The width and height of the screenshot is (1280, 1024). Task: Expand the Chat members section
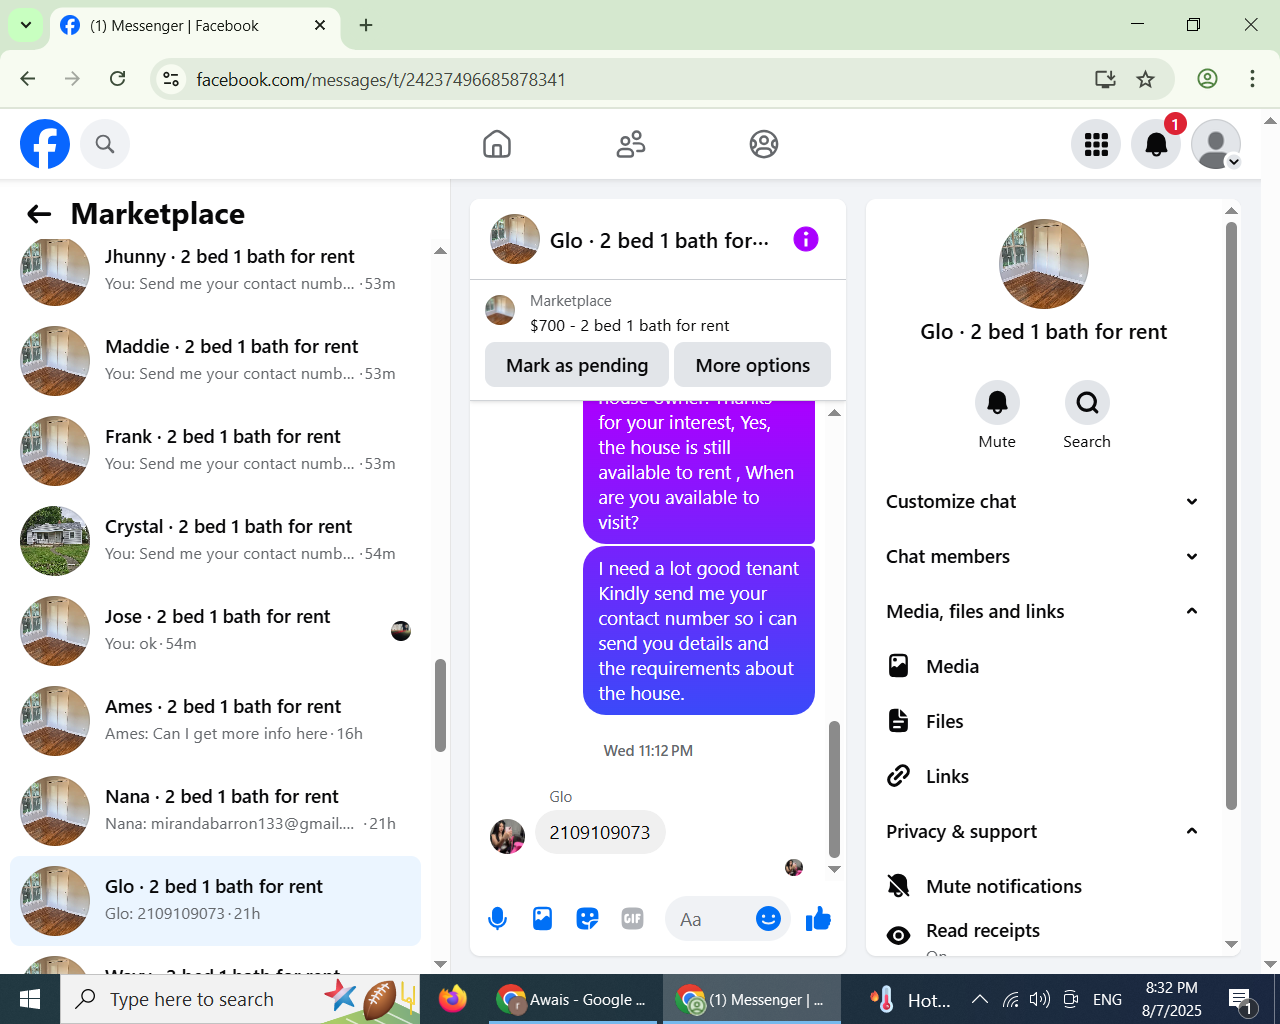point(1042,556)
